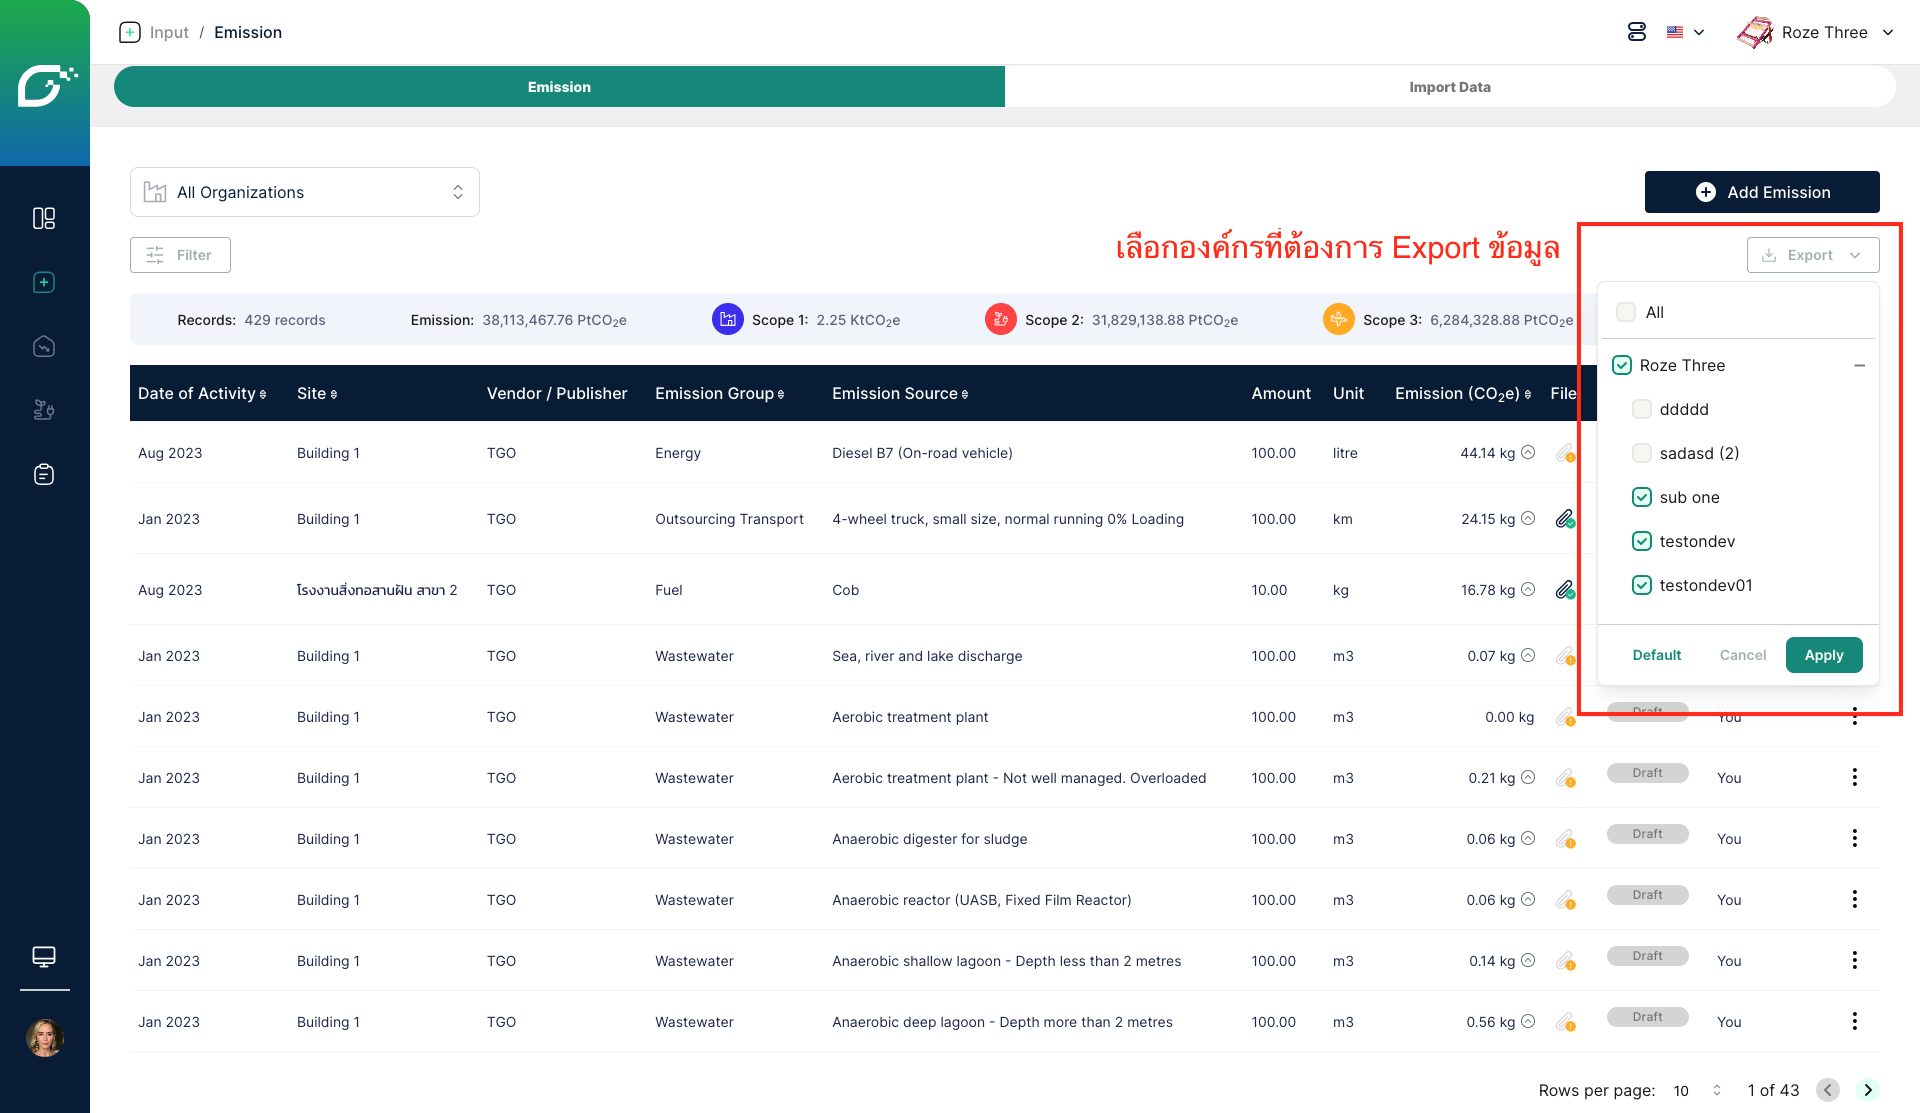
Task: Click the Add Emission button
Action: (x=1761, y=192)
